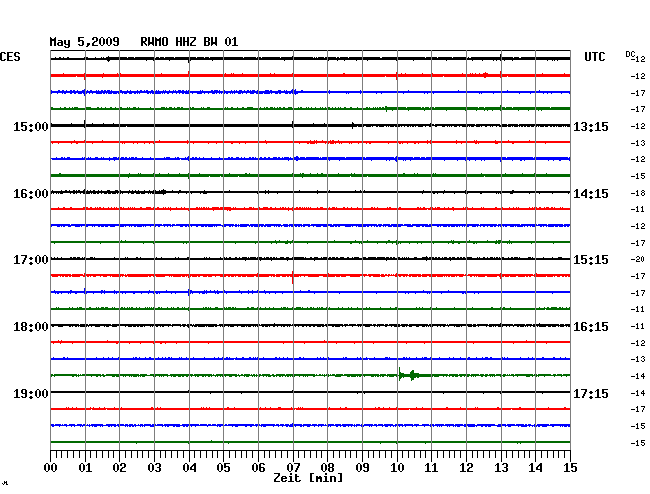Click minute 00 on the time axis
This screenshot has width=650, height=494.
point(51,468)
